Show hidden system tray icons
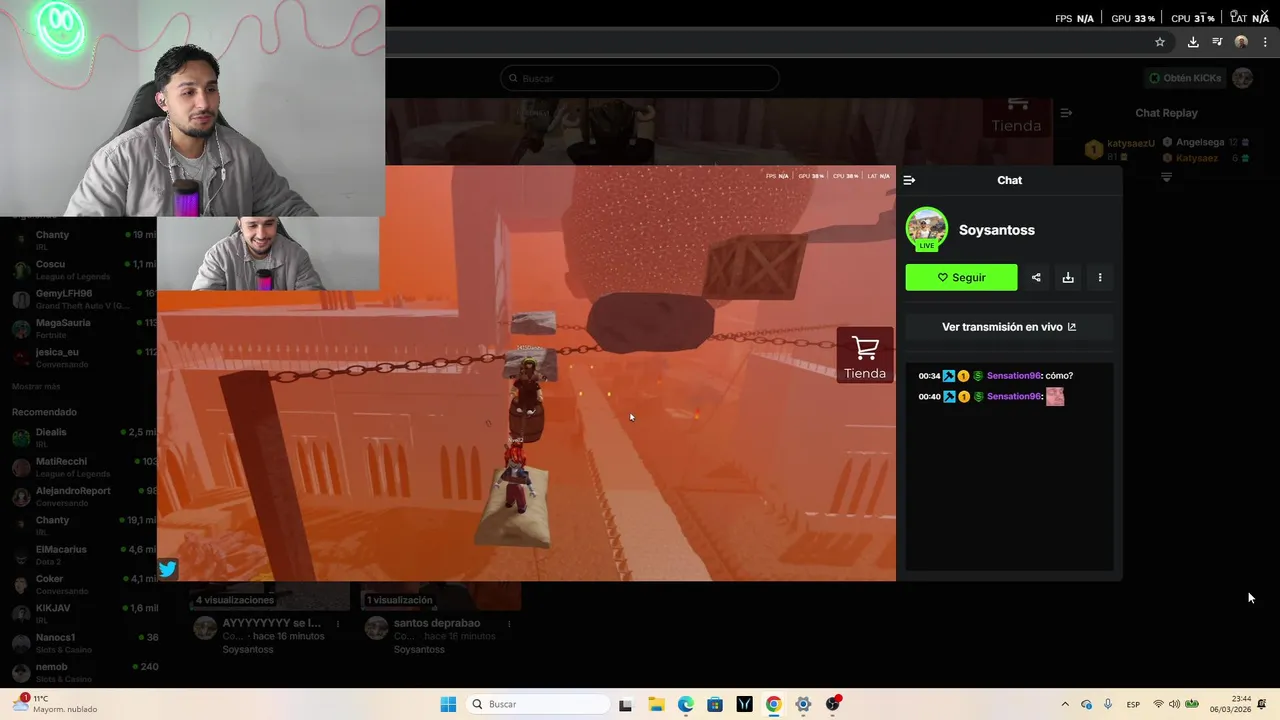 click(x=1064, y=704)
